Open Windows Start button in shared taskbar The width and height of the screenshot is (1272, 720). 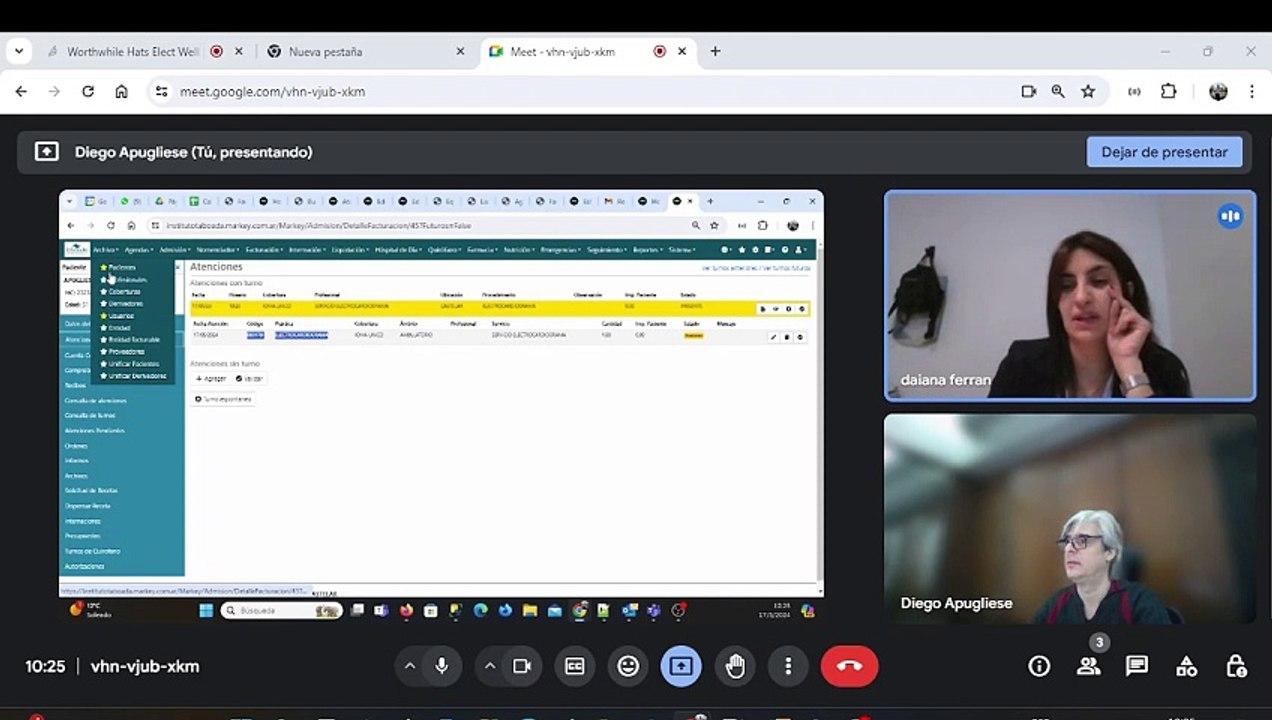coord(206,610)
